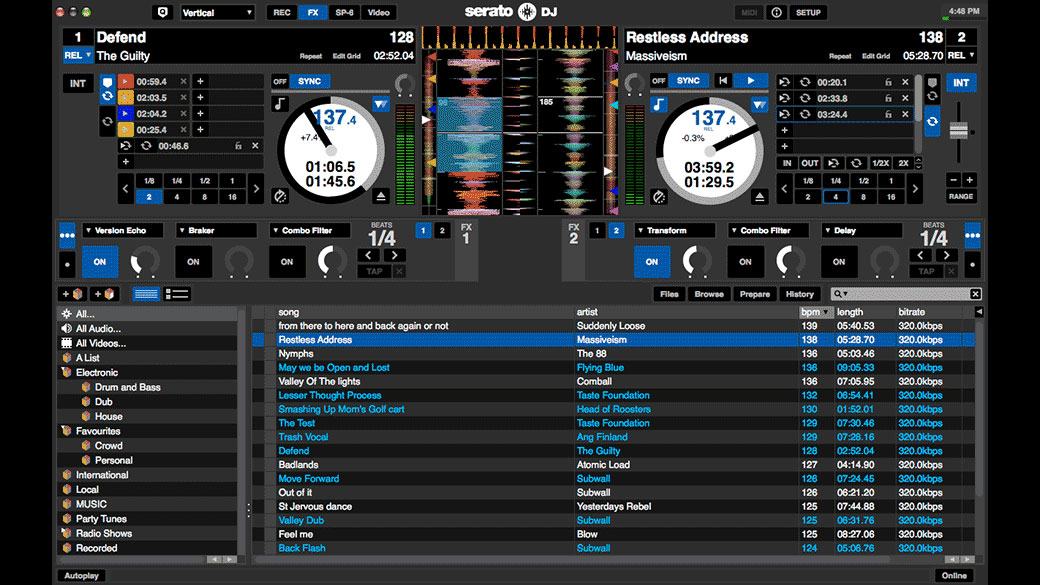Viewport: 1040px width, 585px height.
Task: Add a smart crate with the second plus-crate icon
Action: [x=105, y=294]
